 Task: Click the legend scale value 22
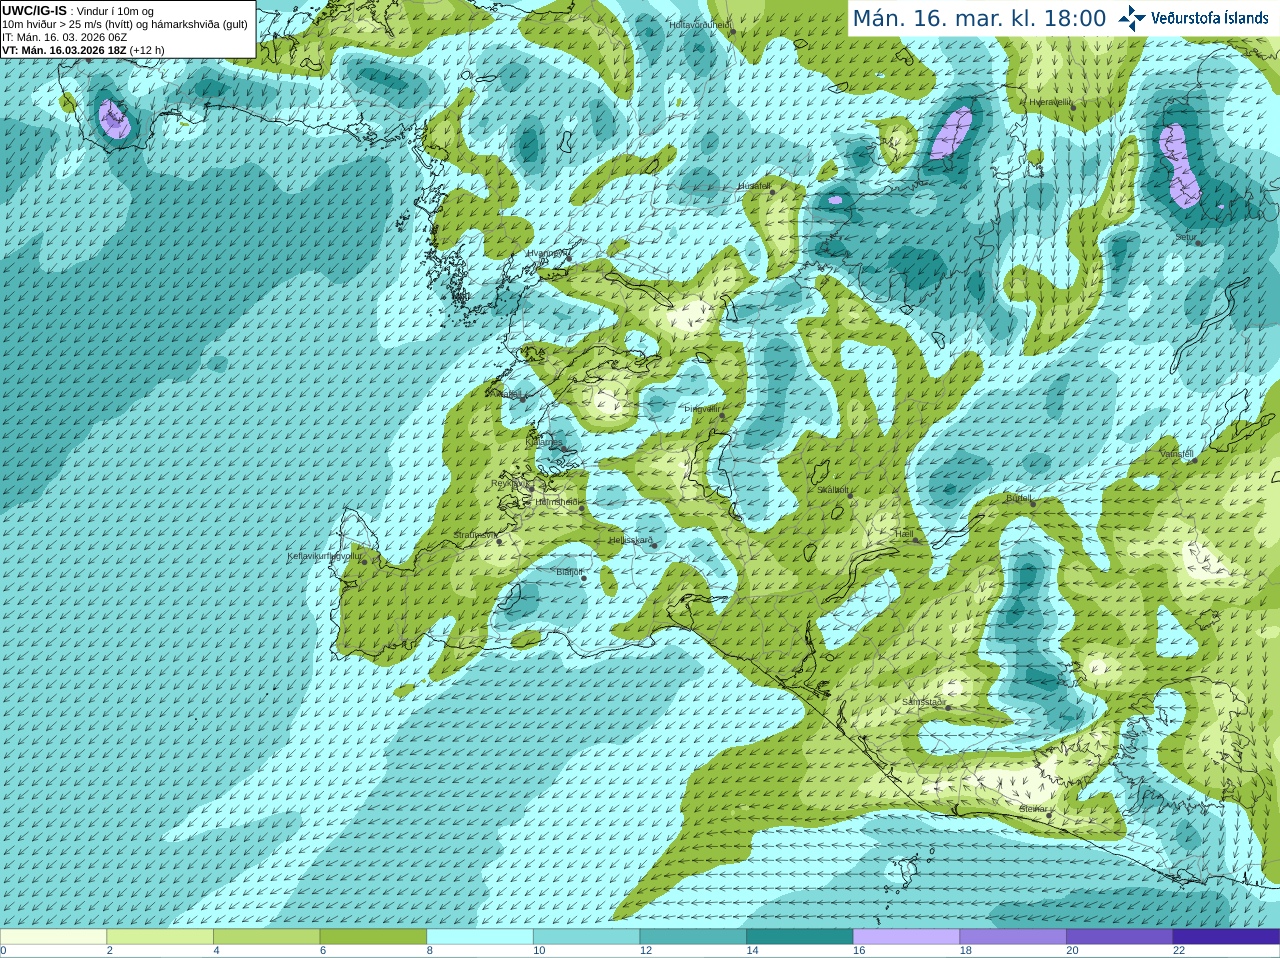point(1179,951)
